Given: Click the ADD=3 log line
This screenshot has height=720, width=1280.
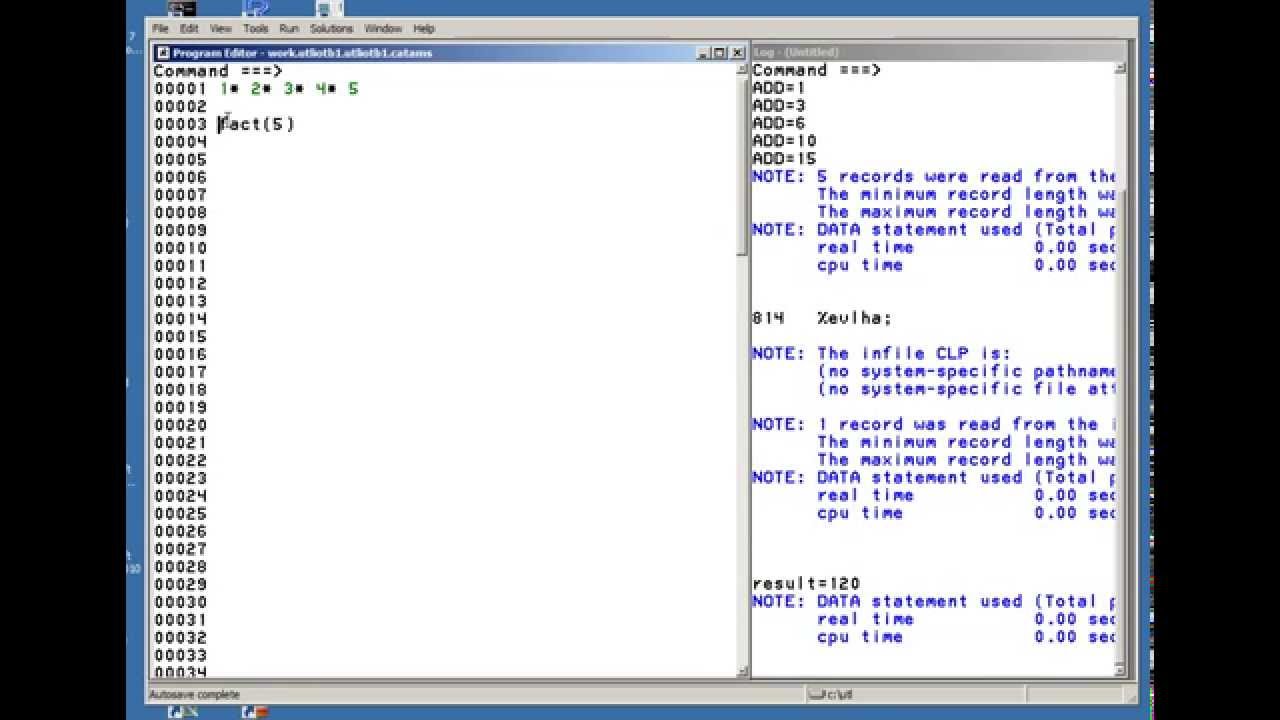Looking at the screenshot, I should (779, 106).
